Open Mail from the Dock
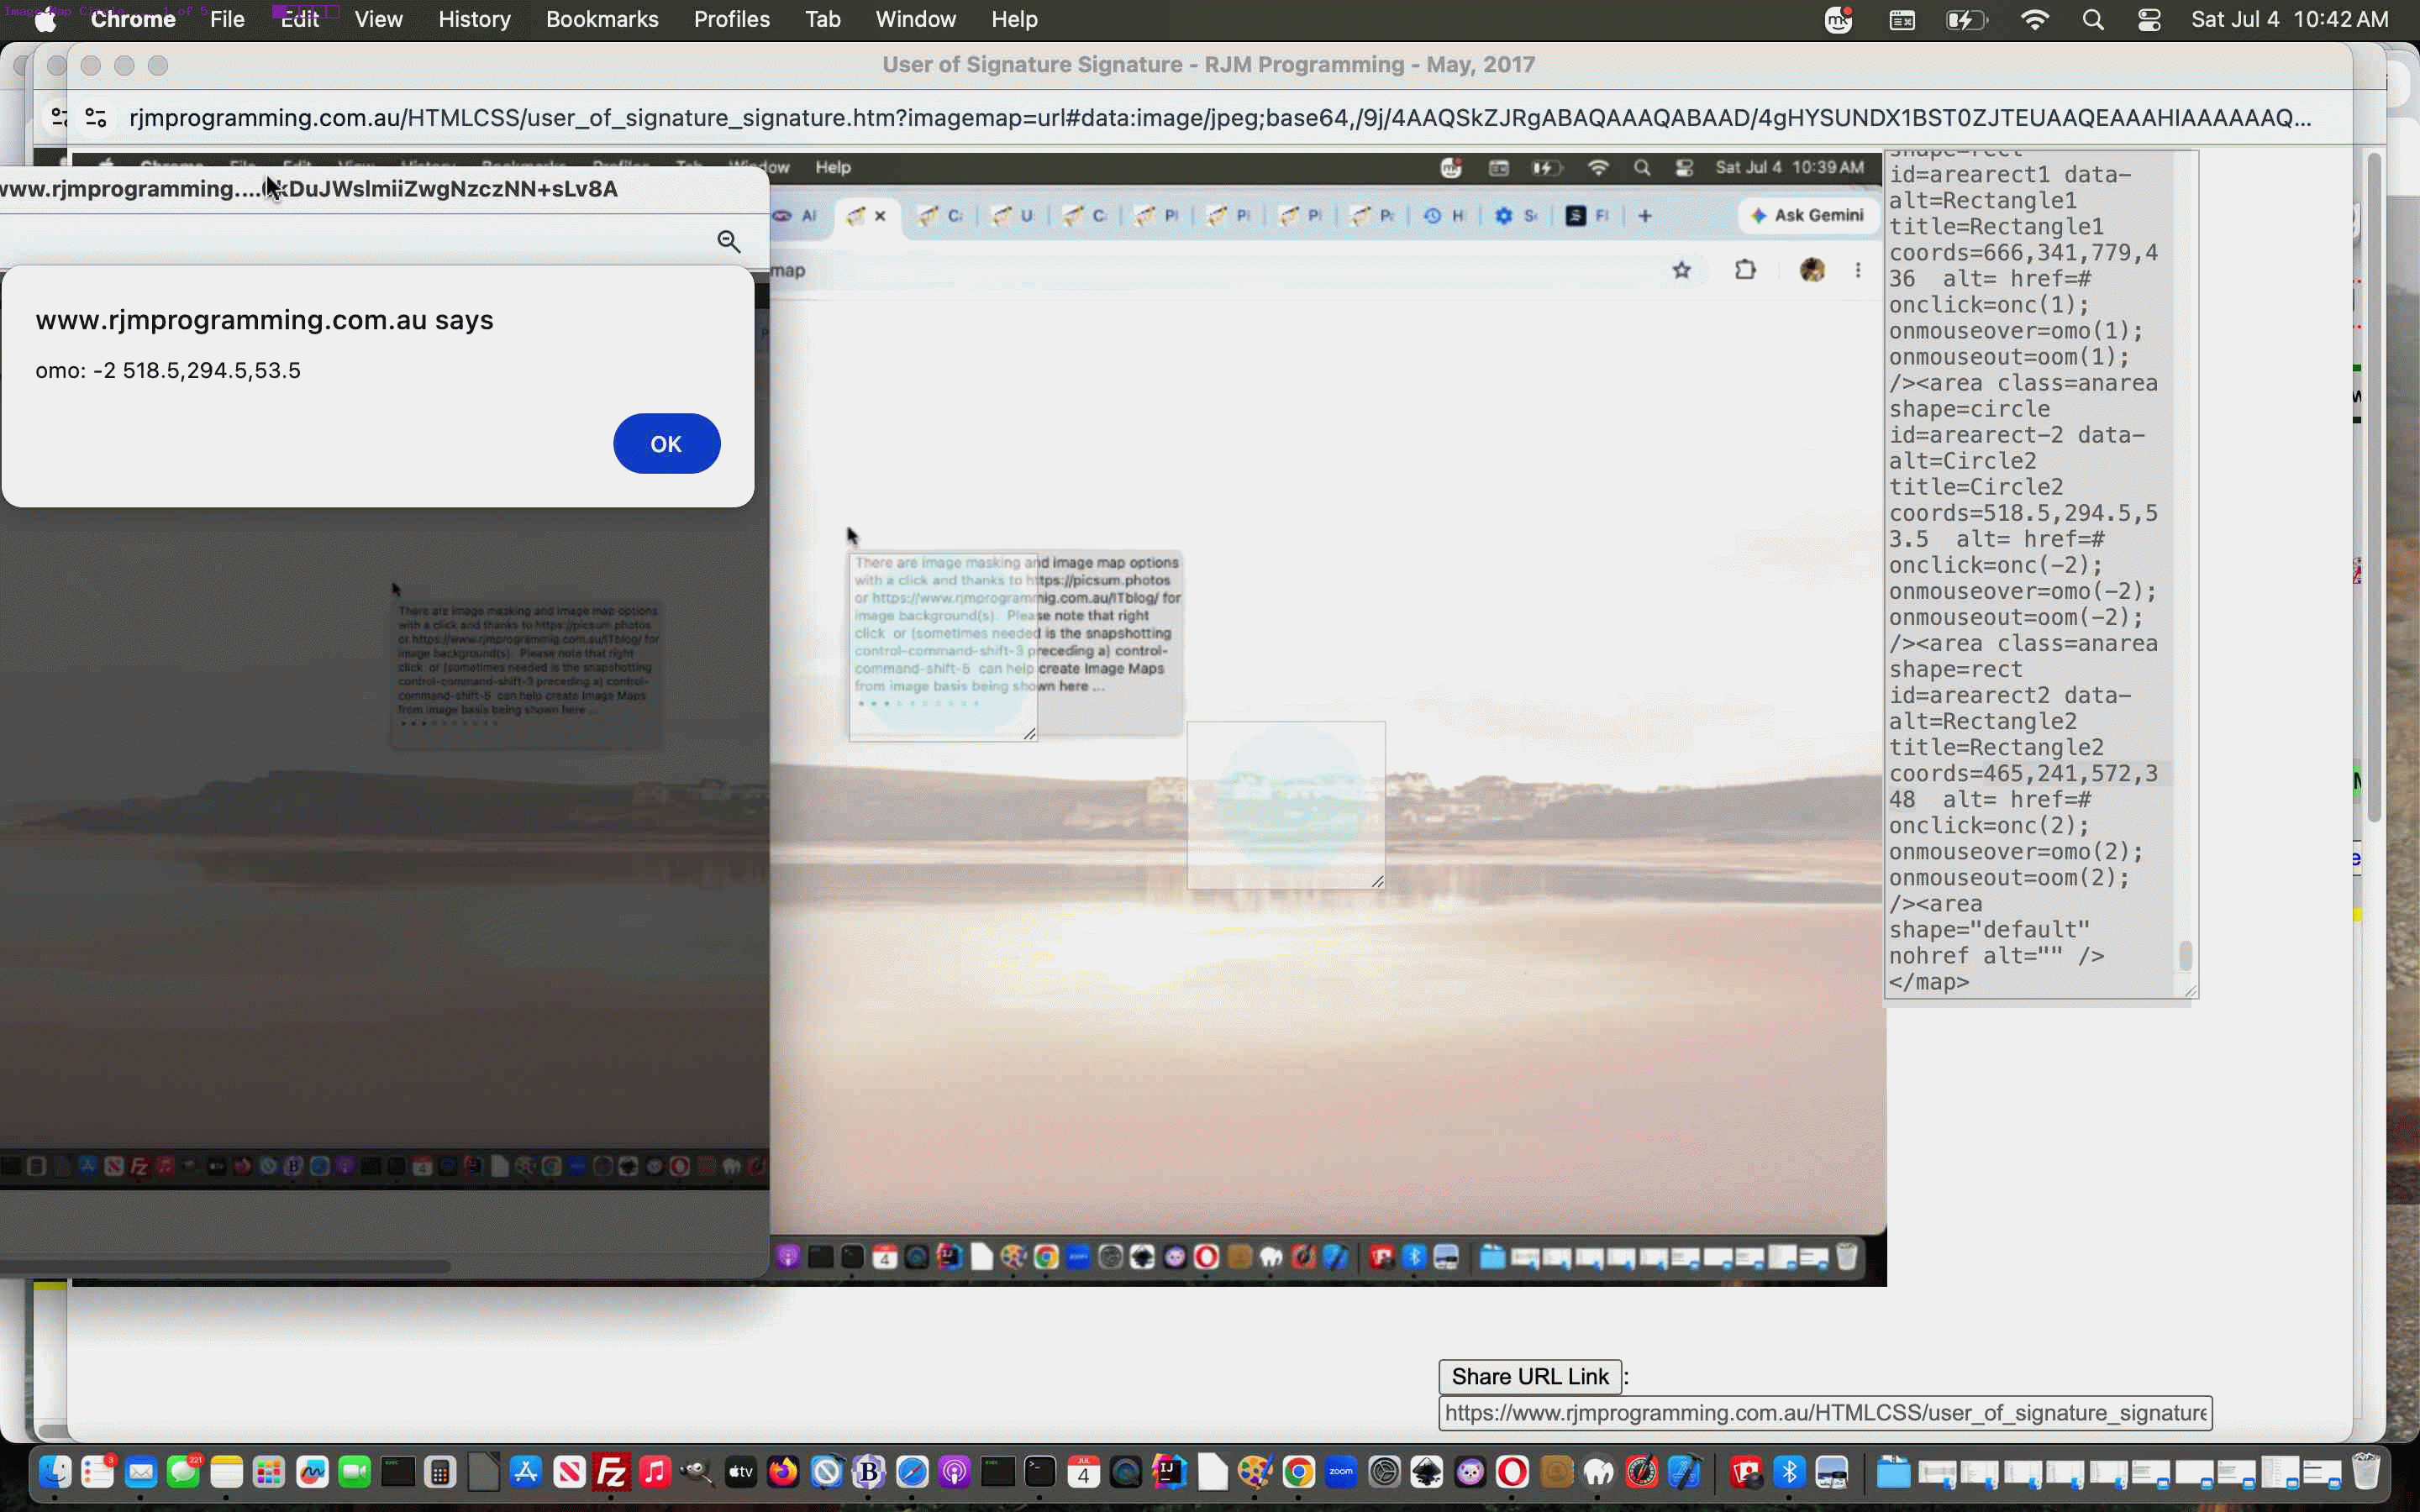The width and height of the screenshot is (2420, 1512). tap(141, 1472)
